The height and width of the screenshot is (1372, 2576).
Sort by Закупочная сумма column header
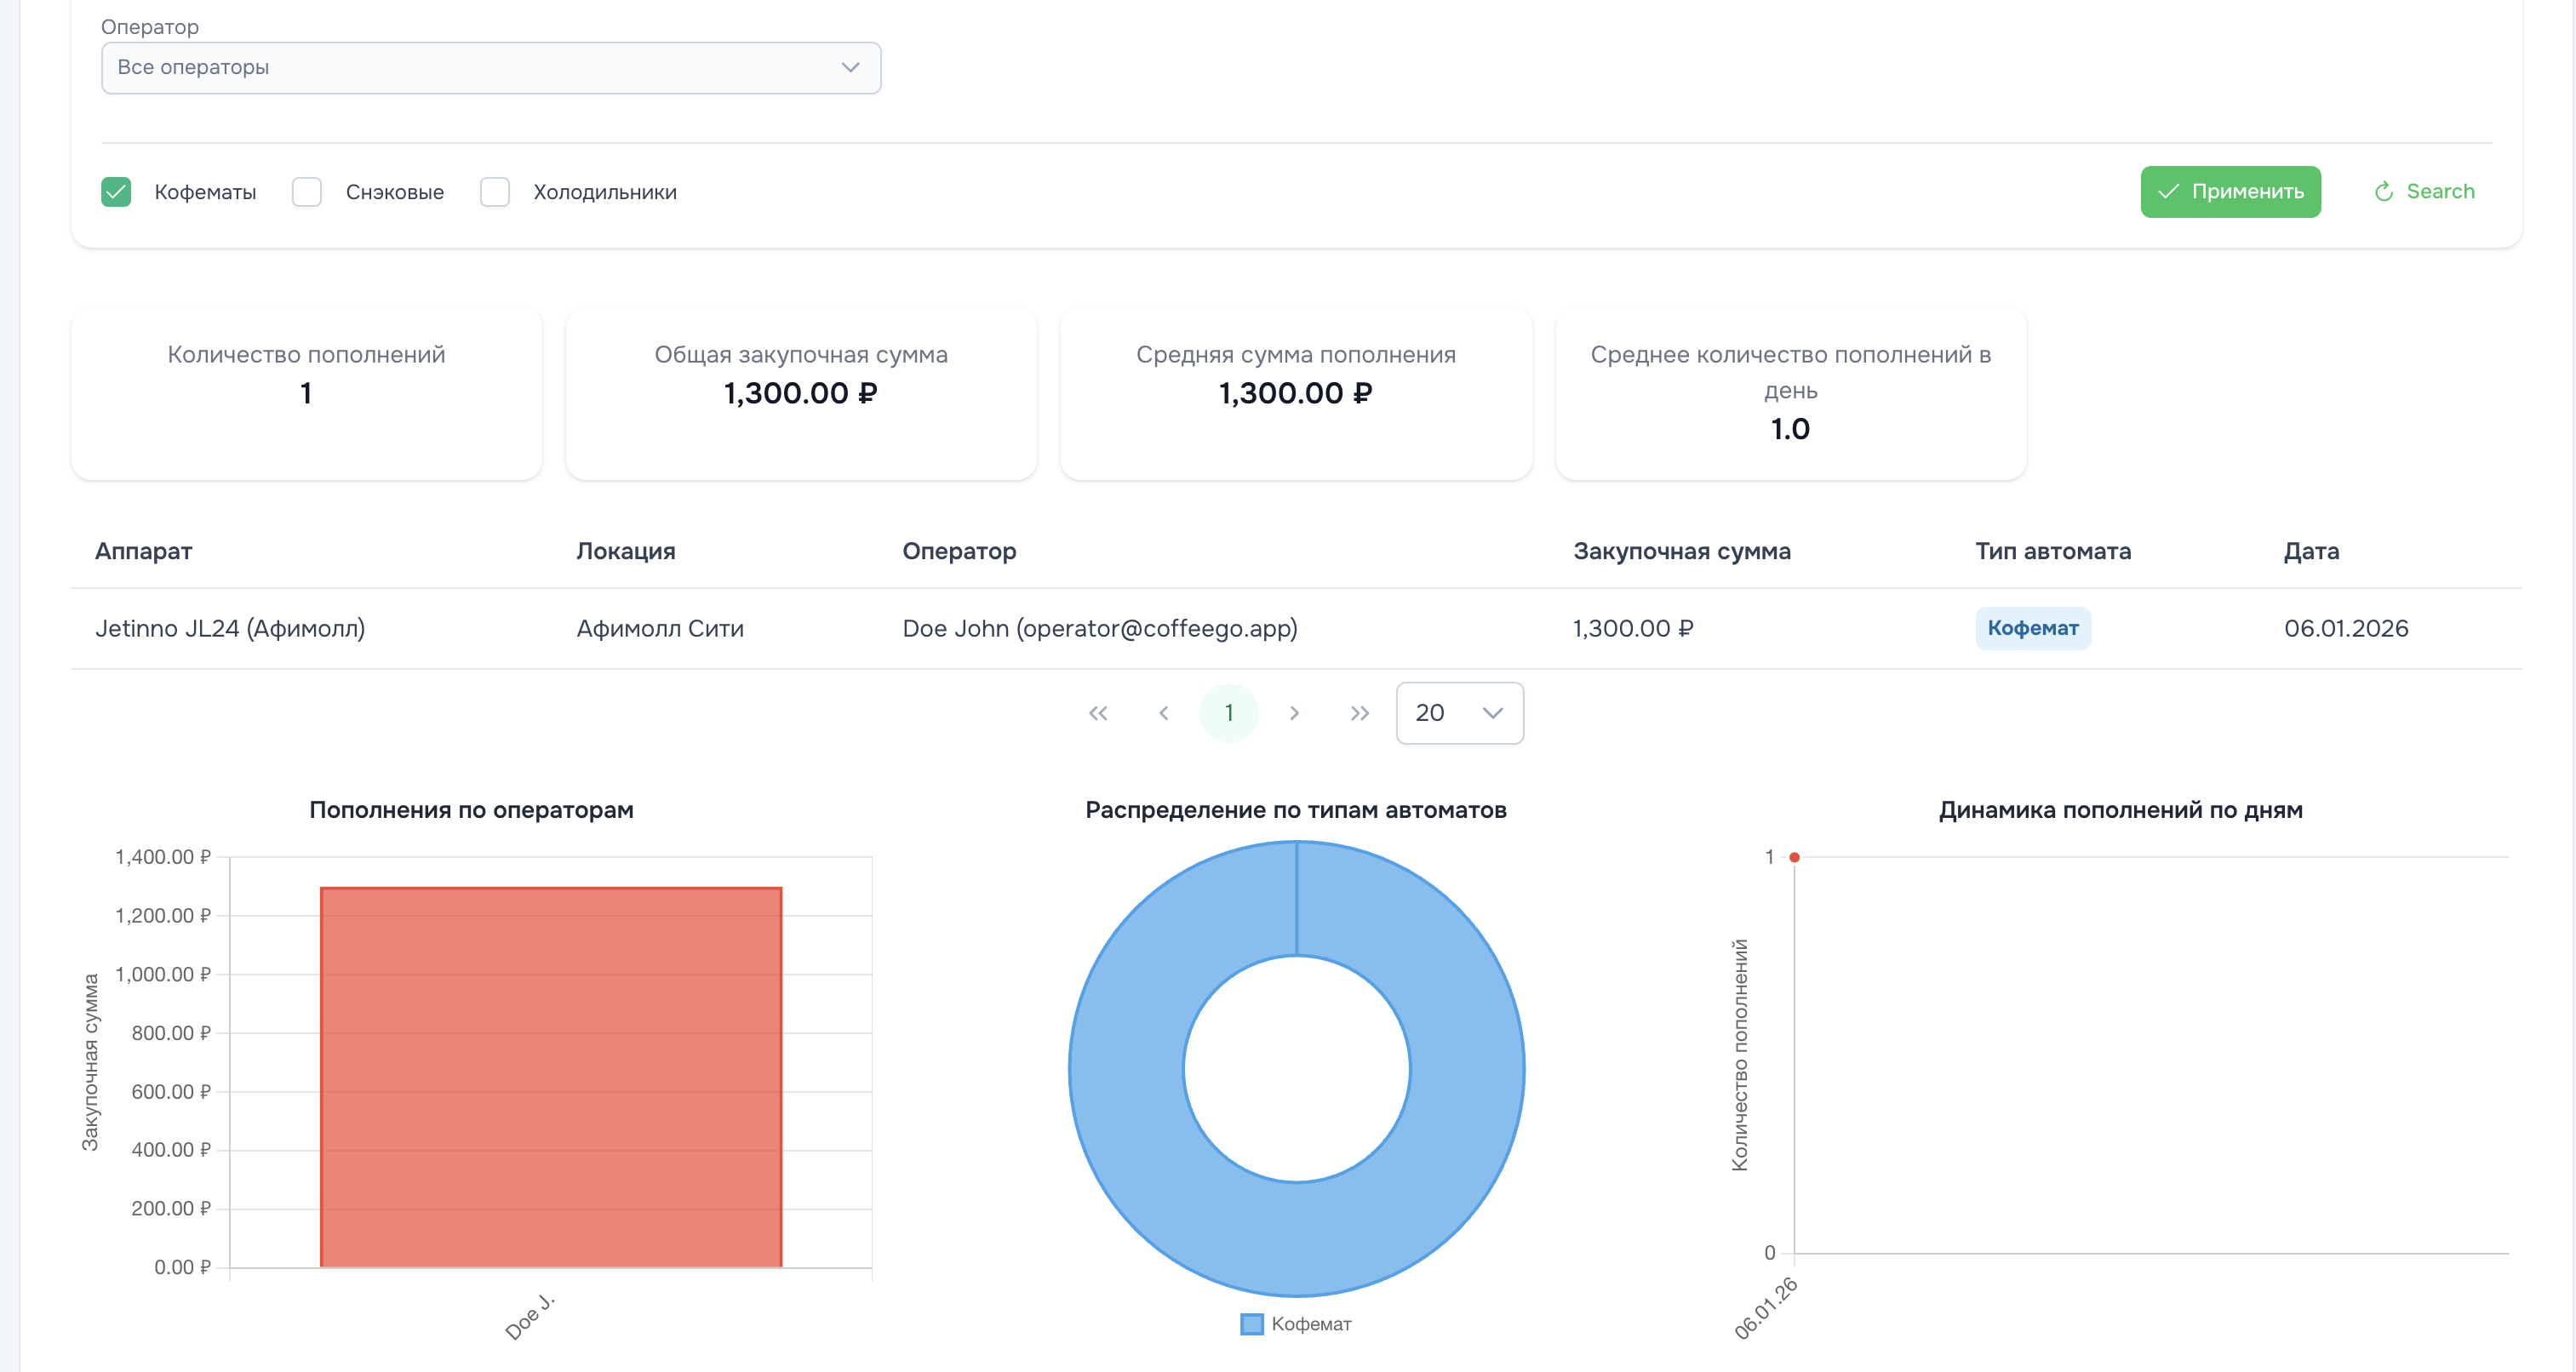tap(1681, 551)
